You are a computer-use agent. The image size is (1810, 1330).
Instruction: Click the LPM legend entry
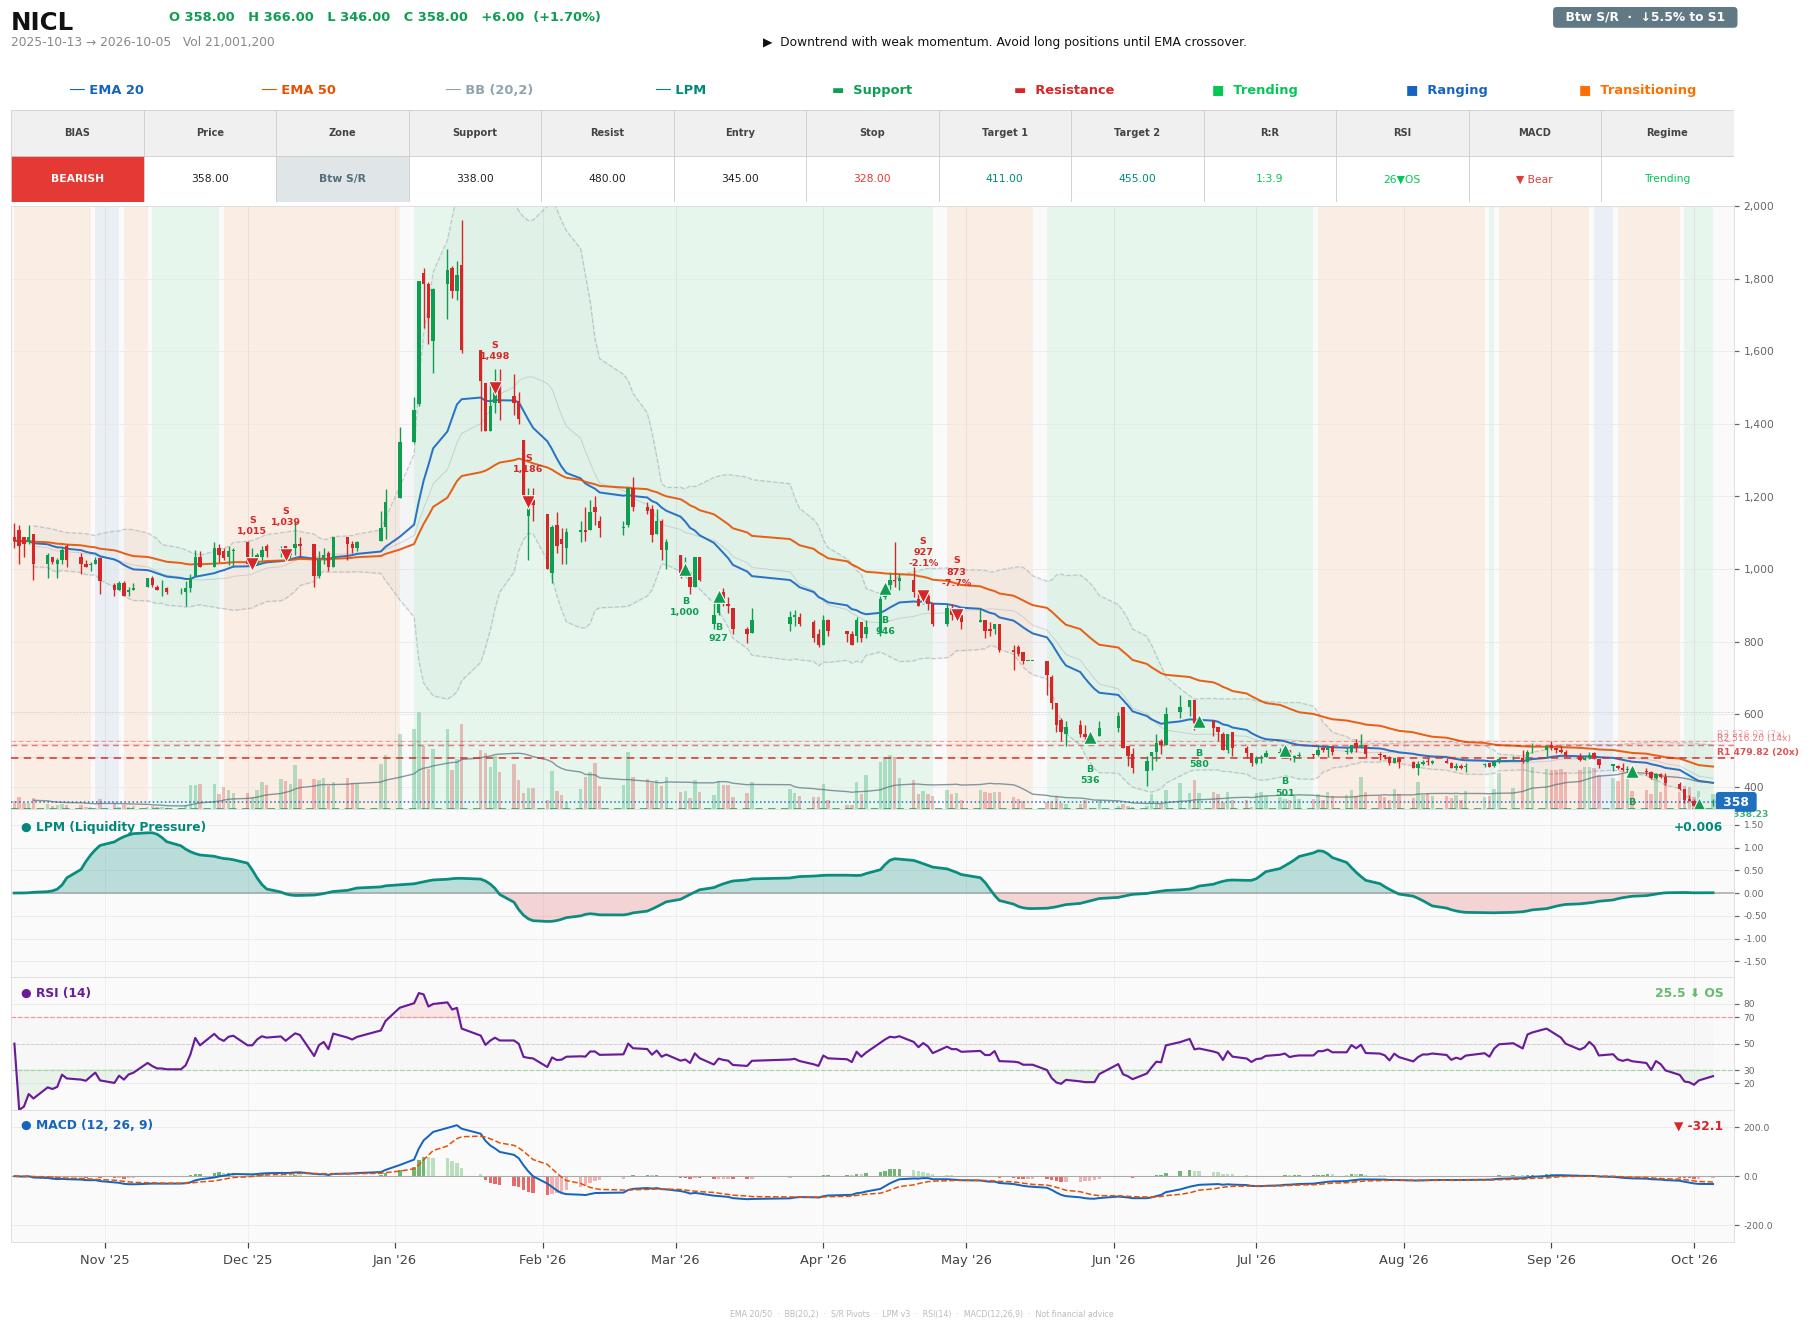pyautogui.click(x=680, y=90)
